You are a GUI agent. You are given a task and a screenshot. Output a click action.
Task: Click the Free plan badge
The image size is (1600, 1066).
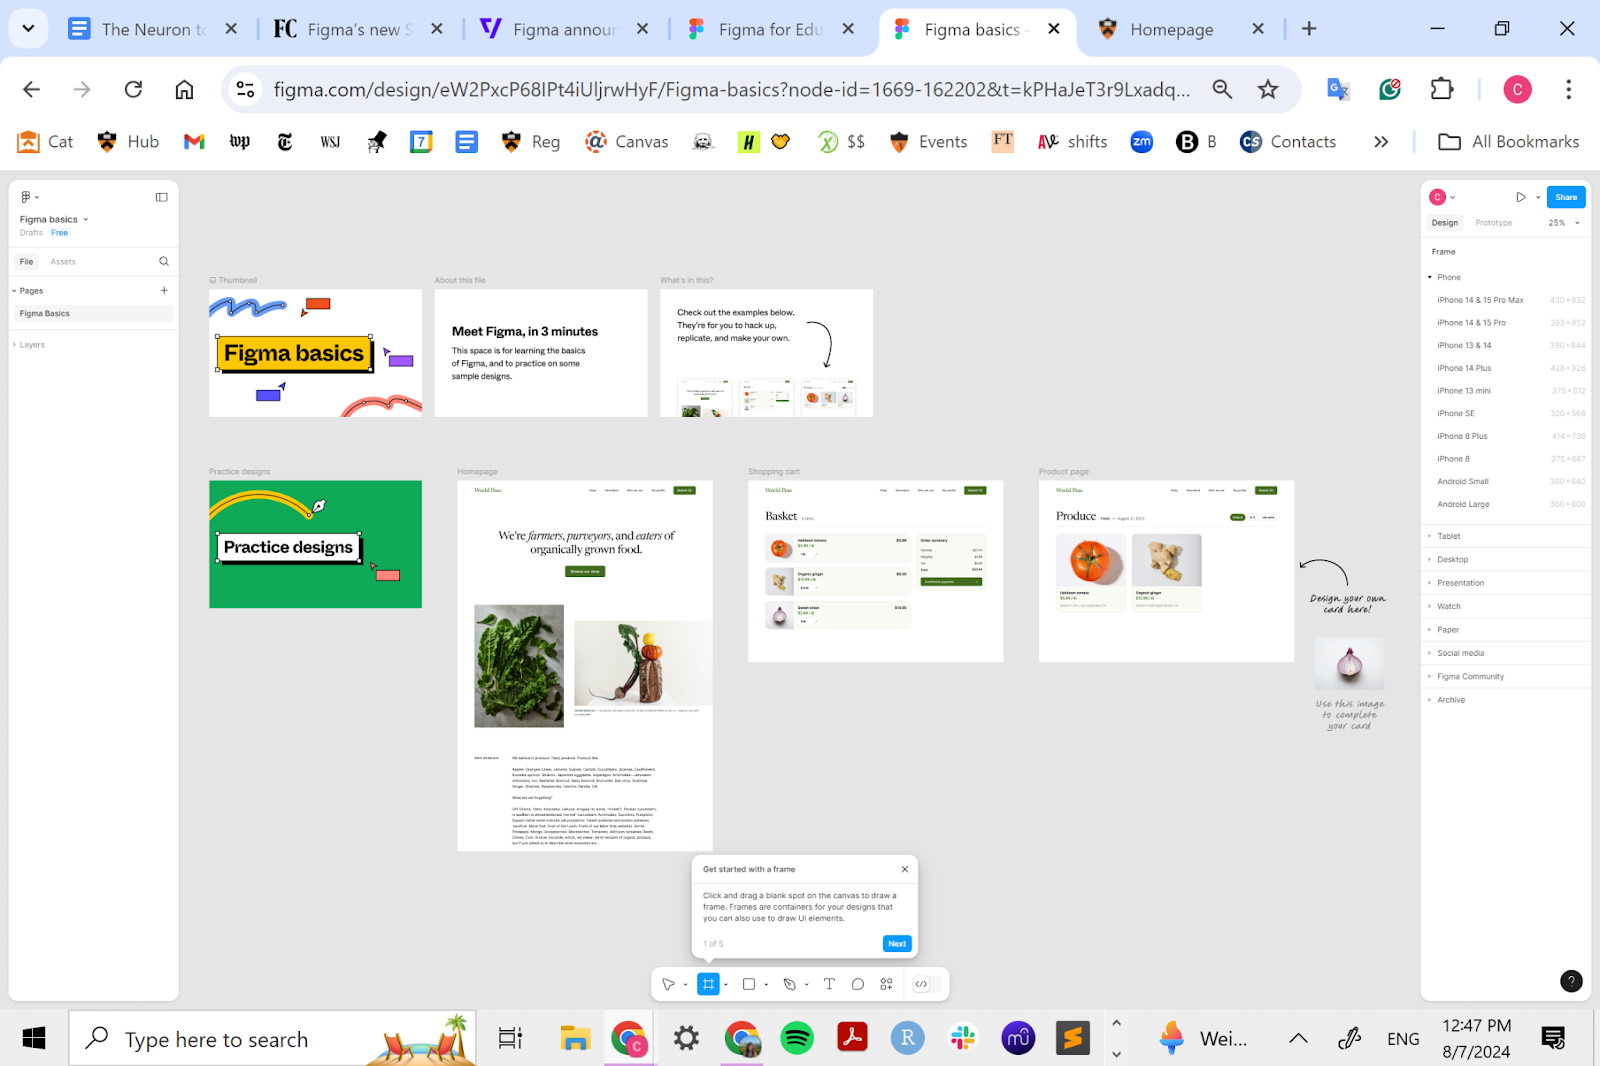[60, 233]
